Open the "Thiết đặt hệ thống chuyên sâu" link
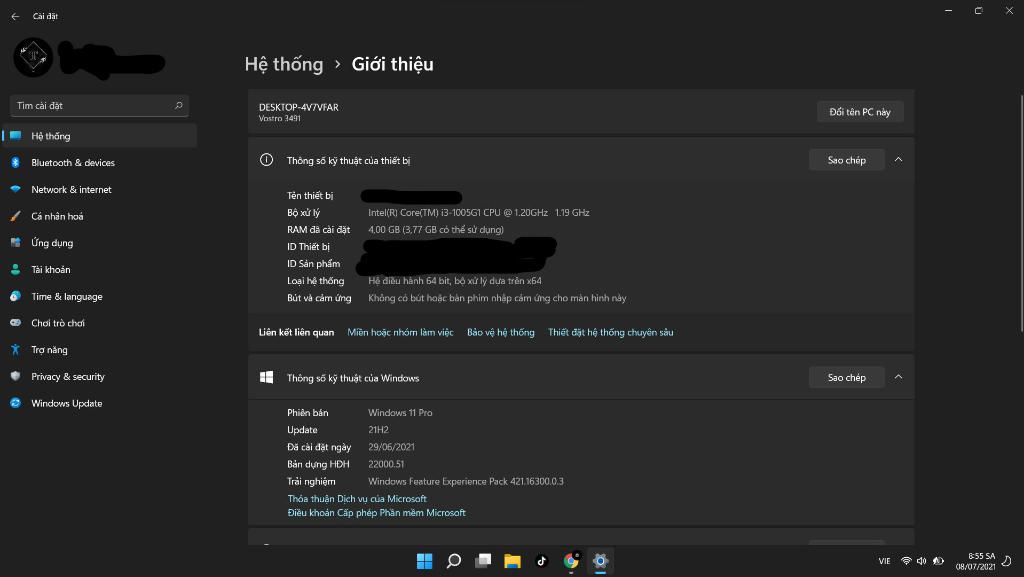Viewport: 1024px width, 577px height. pyautogui.click(x=611, y=332)
